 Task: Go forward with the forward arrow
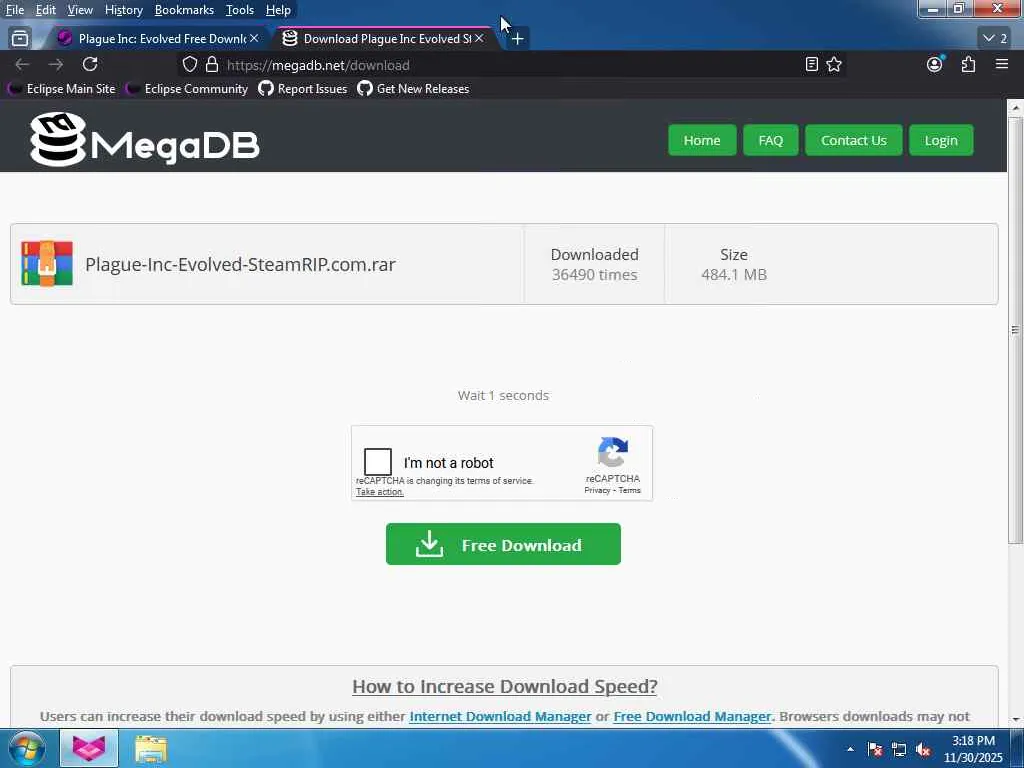pos(56,65)
